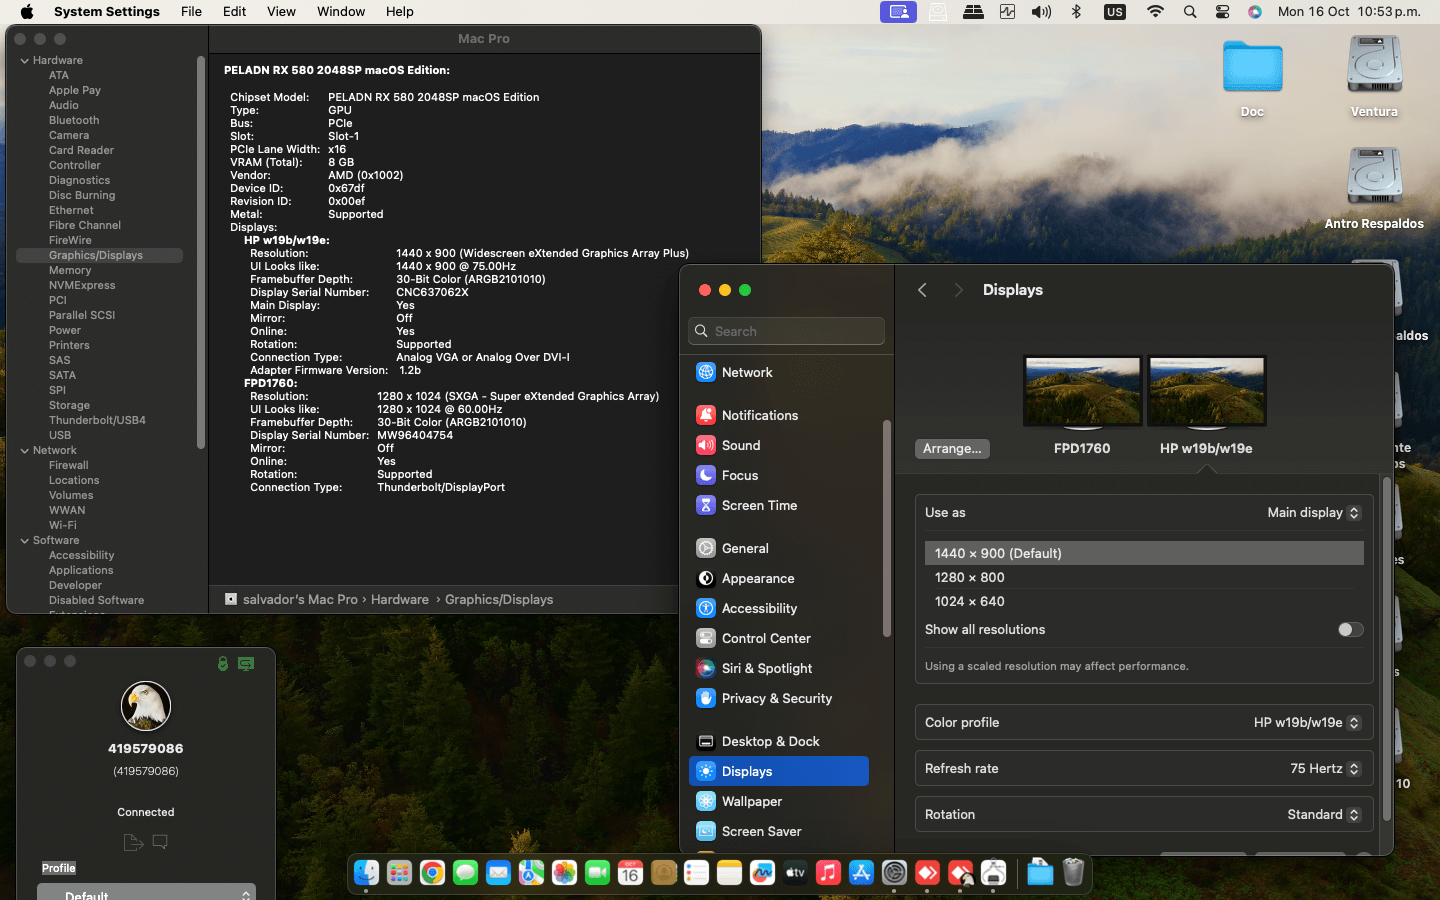
Task: Select the 1280 × 800 resolution option
Action: (x=970, y=577)
